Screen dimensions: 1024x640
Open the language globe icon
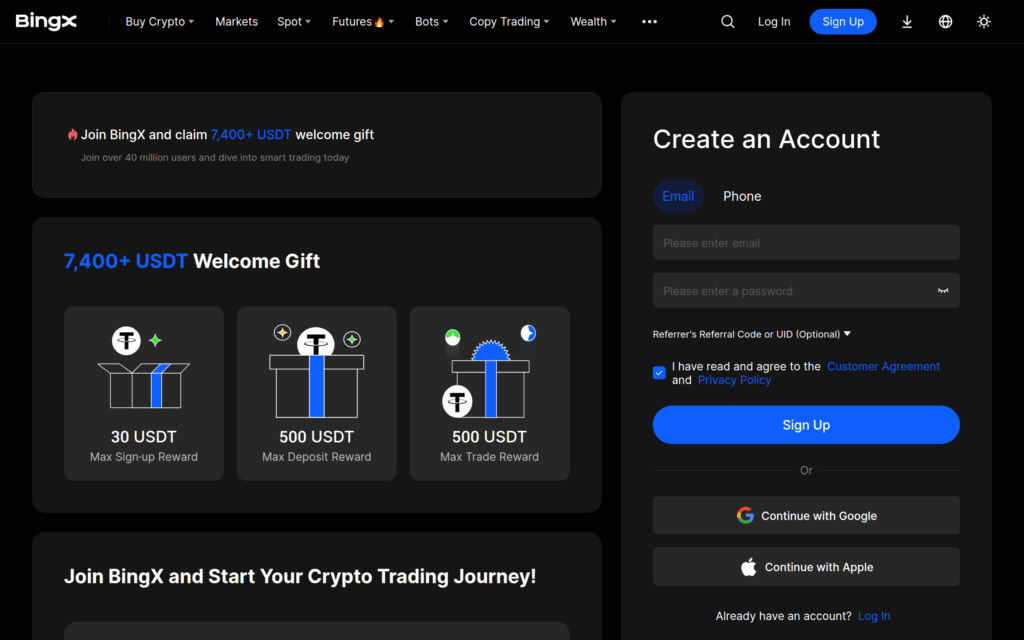point(945,22)
